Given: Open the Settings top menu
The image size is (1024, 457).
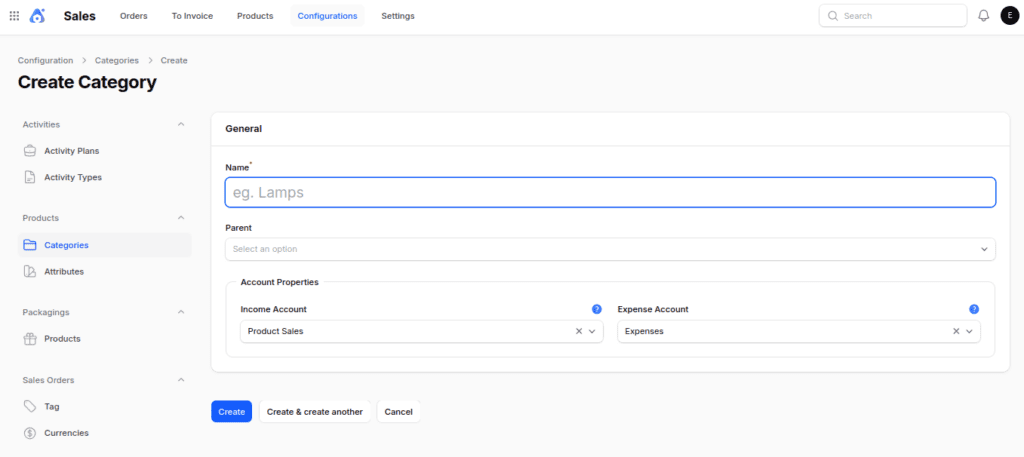Looking at the screenshot, I should pyautogui.click(x=398, y=16).
